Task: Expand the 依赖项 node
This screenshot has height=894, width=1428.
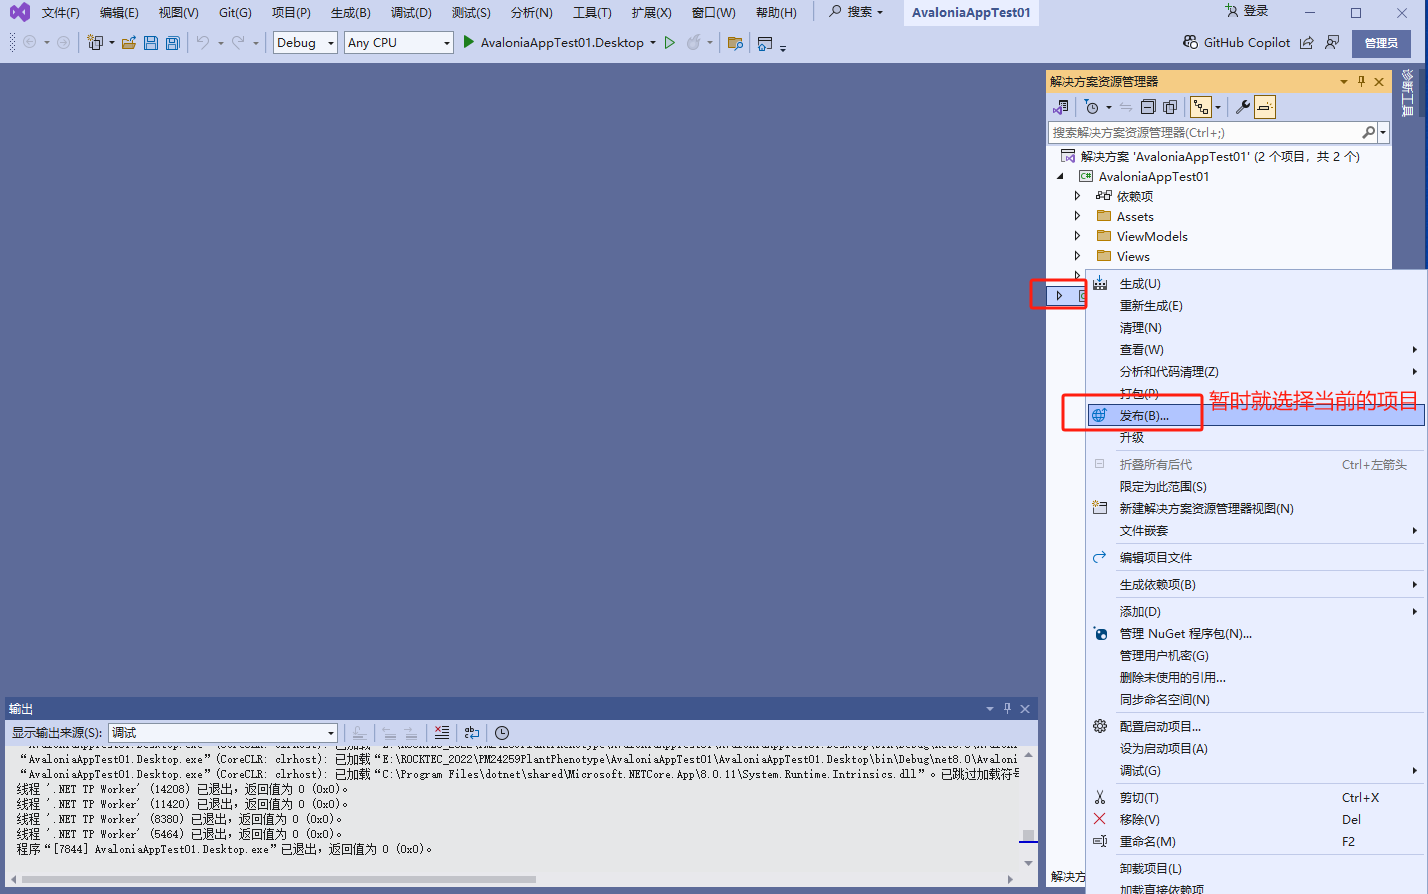Action: point(1077,196)
